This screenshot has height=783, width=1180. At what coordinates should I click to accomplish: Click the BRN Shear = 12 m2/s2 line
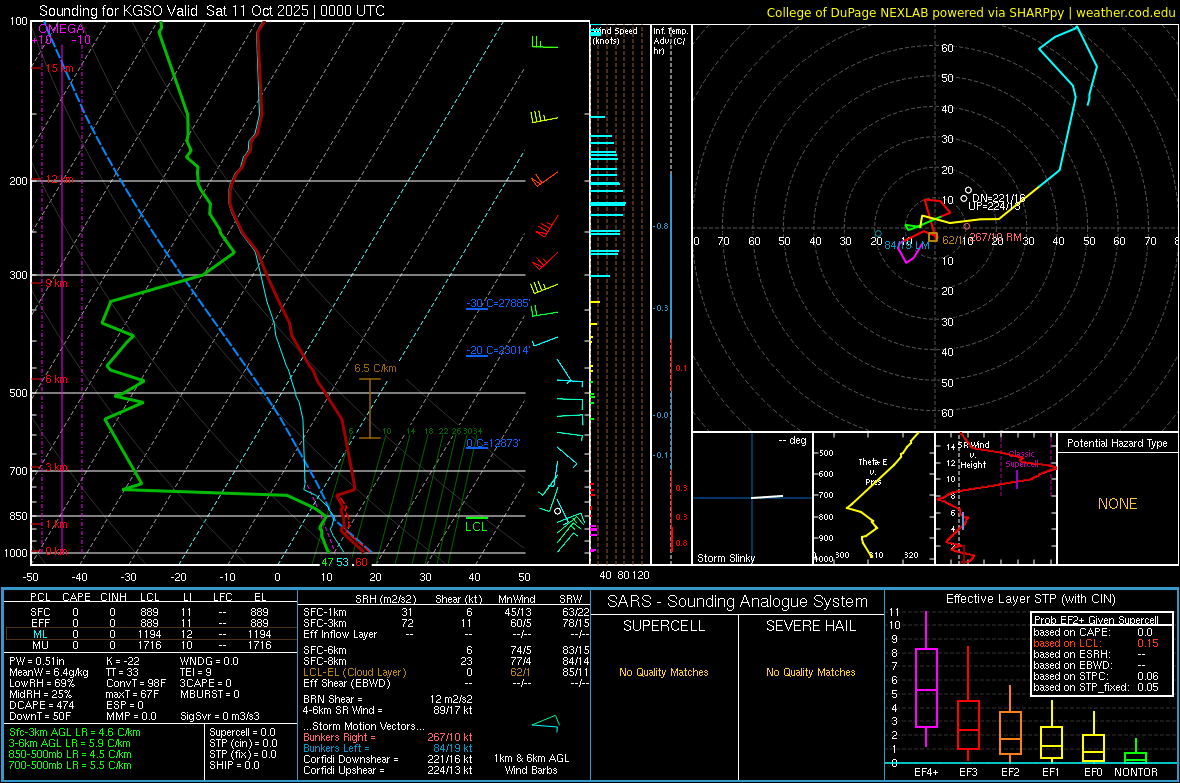click(388, 699)
